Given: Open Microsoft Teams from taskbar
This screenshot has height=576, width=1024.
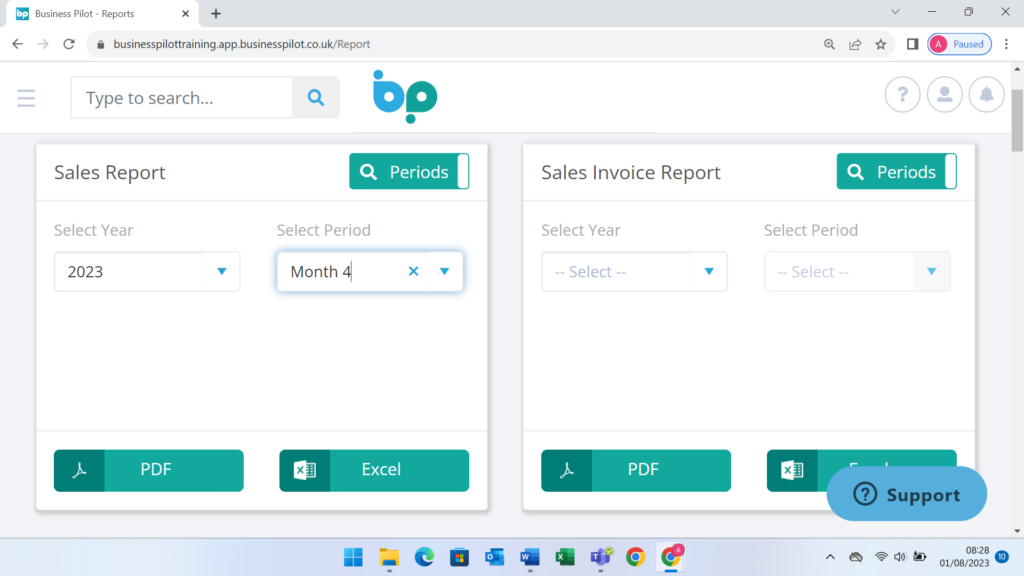Looking at the screenshot, I should pyautogui.click(x=601, y=557).
